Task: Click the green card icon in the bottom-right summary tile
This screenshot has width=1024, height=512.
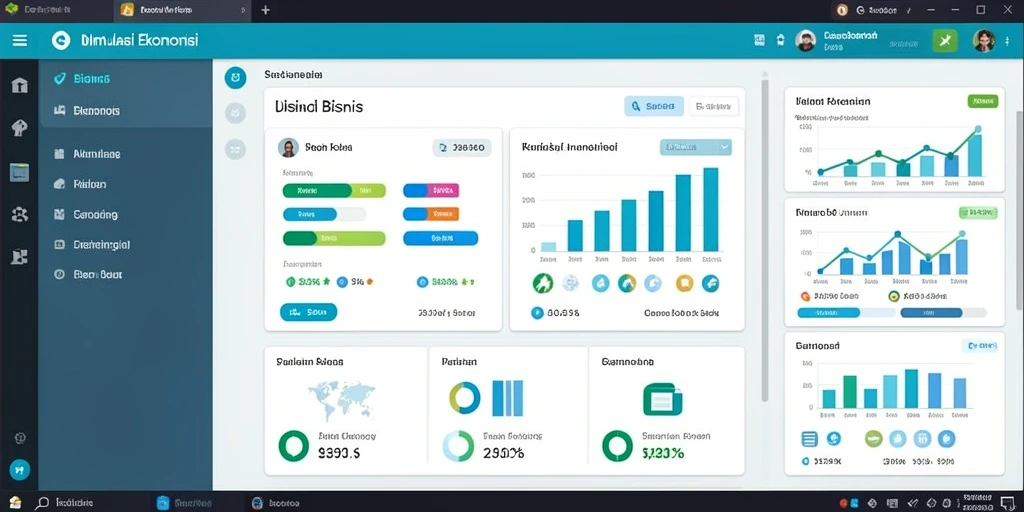Action: 662,399
